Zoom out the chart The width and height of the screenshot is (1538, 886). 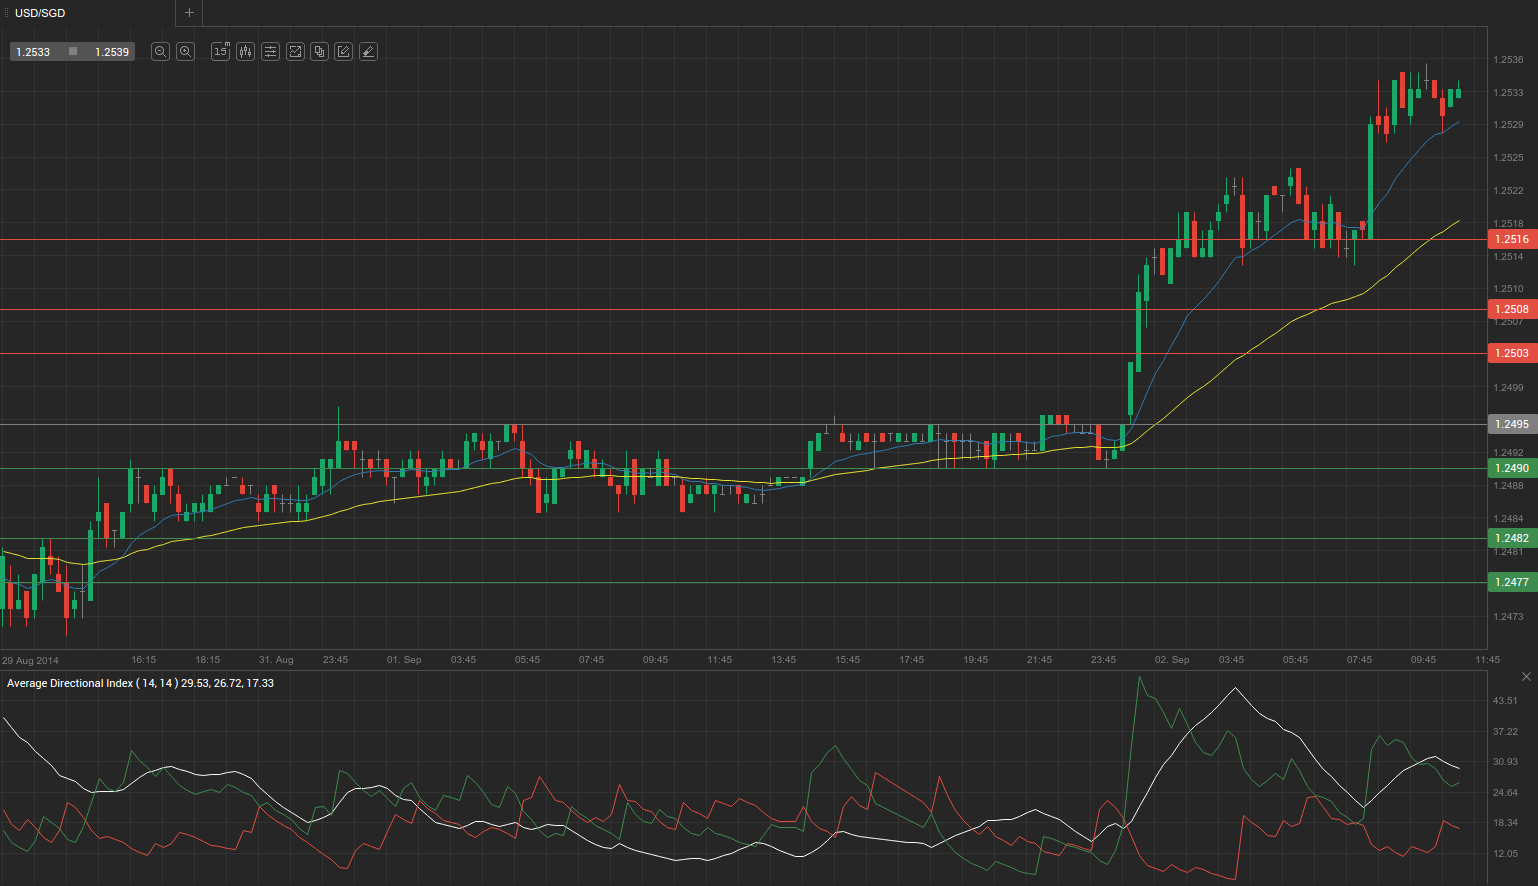[160, 52]
